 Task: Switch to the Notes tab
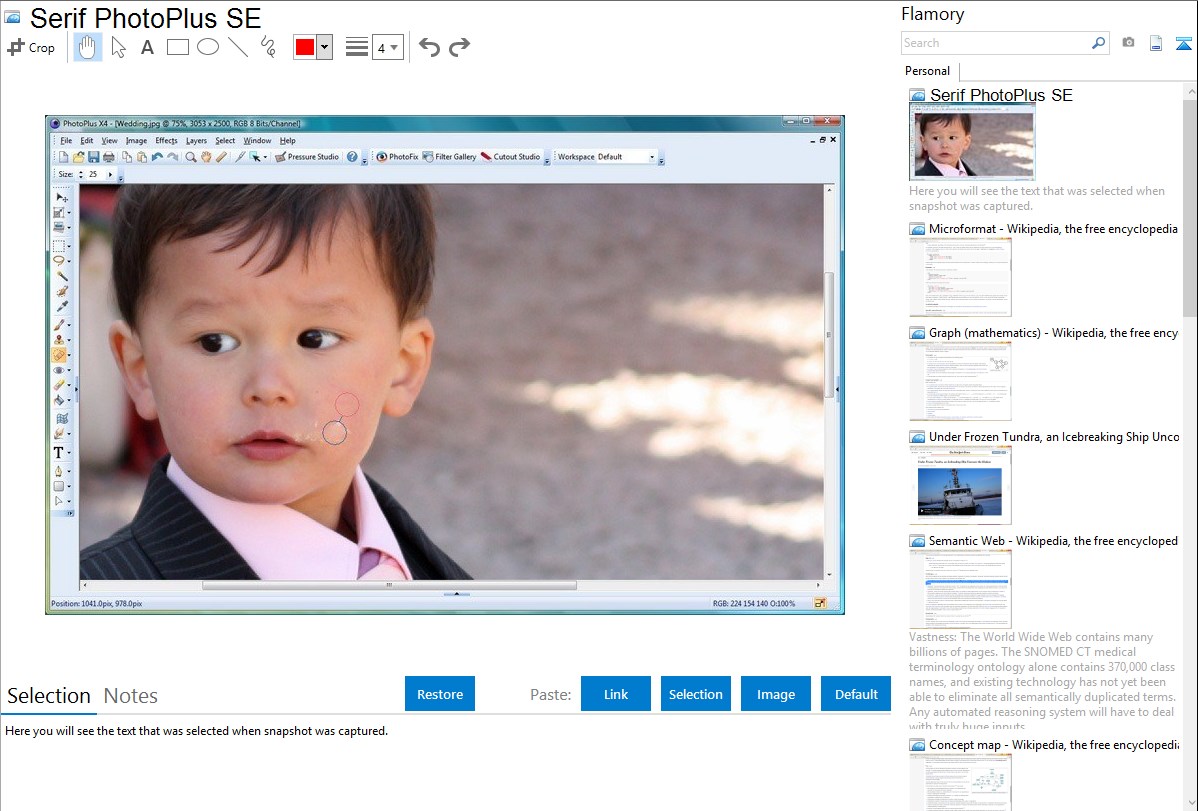[131, 696]
